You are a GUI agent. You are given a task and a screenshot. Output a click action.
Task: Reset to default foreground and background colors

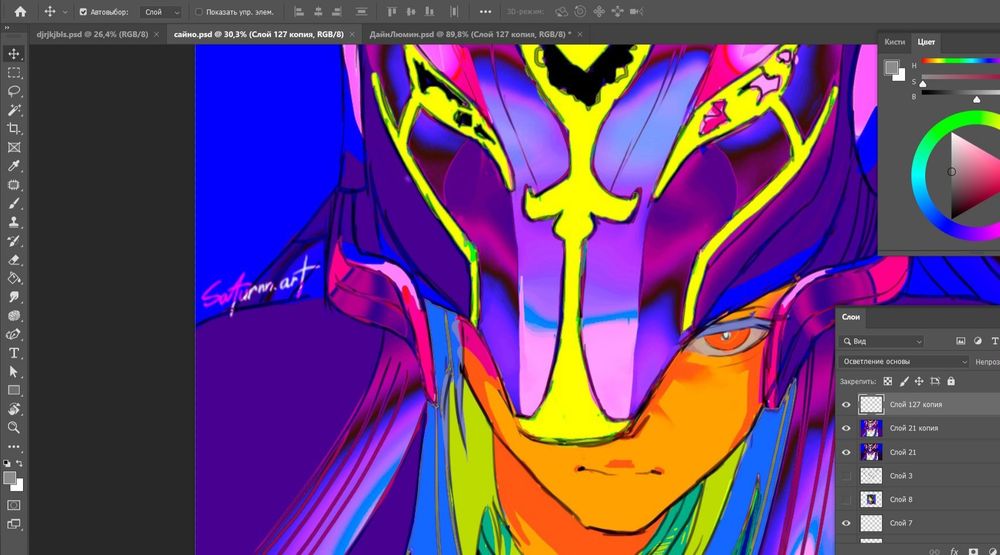coord(6,463)
